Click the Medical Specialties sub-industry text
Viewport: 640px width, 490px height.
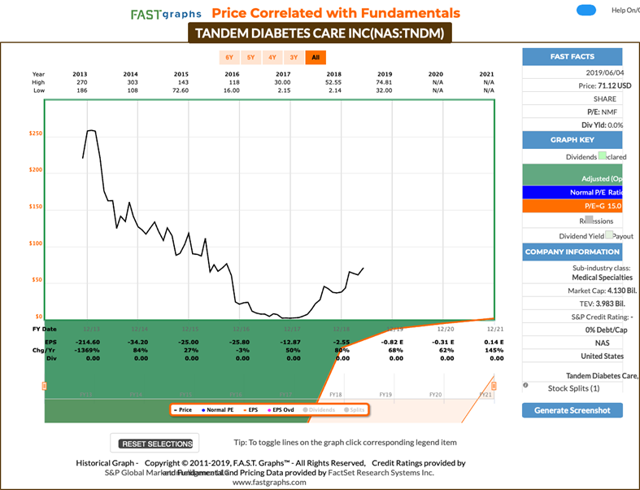602,278
